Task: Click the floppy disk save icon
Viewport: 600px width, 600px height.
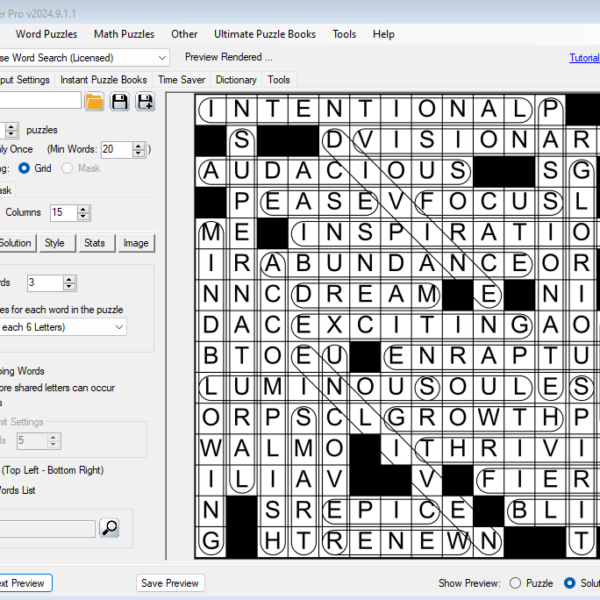Action: point(120,101)
